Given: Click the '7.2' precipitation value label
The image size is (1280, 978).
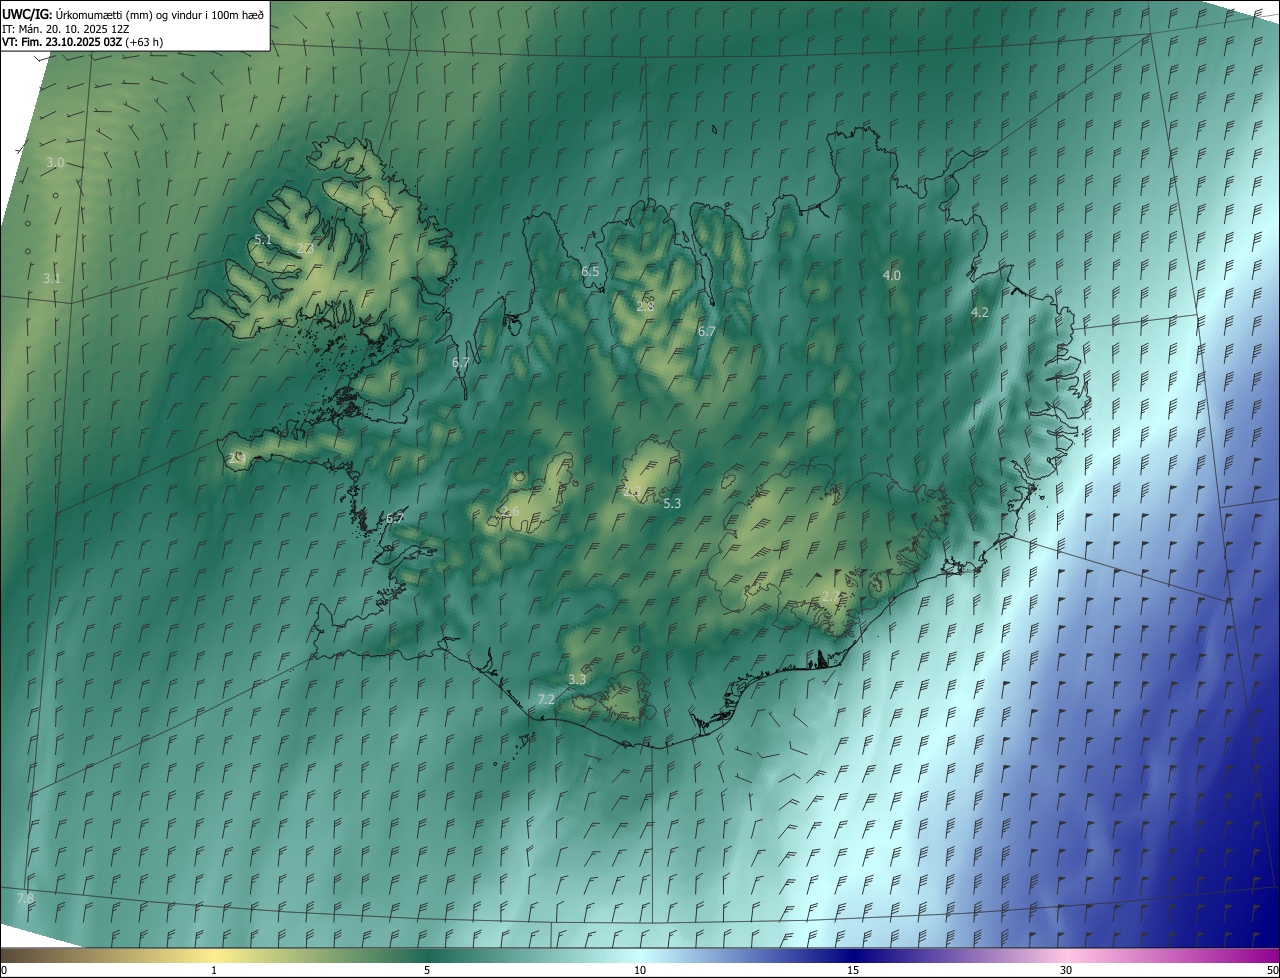Looking at the screenshot, I should 546,699.
